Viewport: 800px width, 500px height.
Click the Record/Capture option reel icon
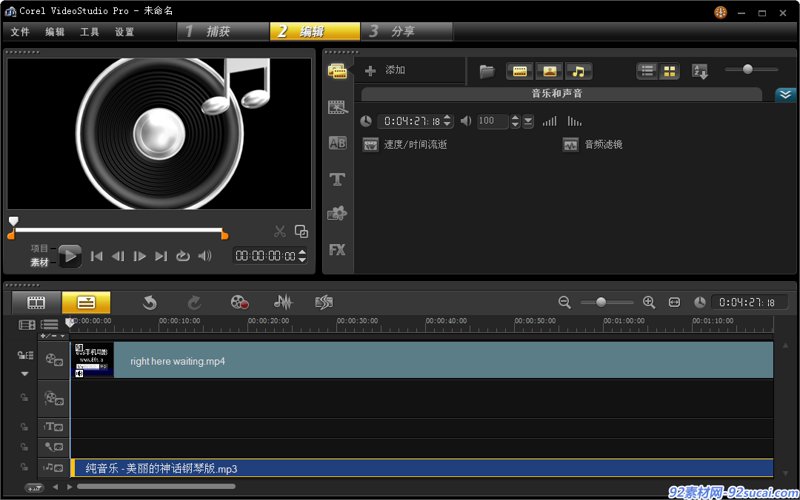[x=239, y=302]
